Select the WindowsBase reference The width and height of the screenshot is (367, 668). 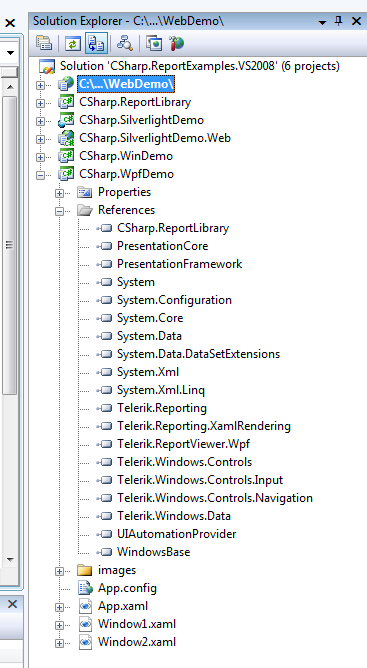pos(153,552)
